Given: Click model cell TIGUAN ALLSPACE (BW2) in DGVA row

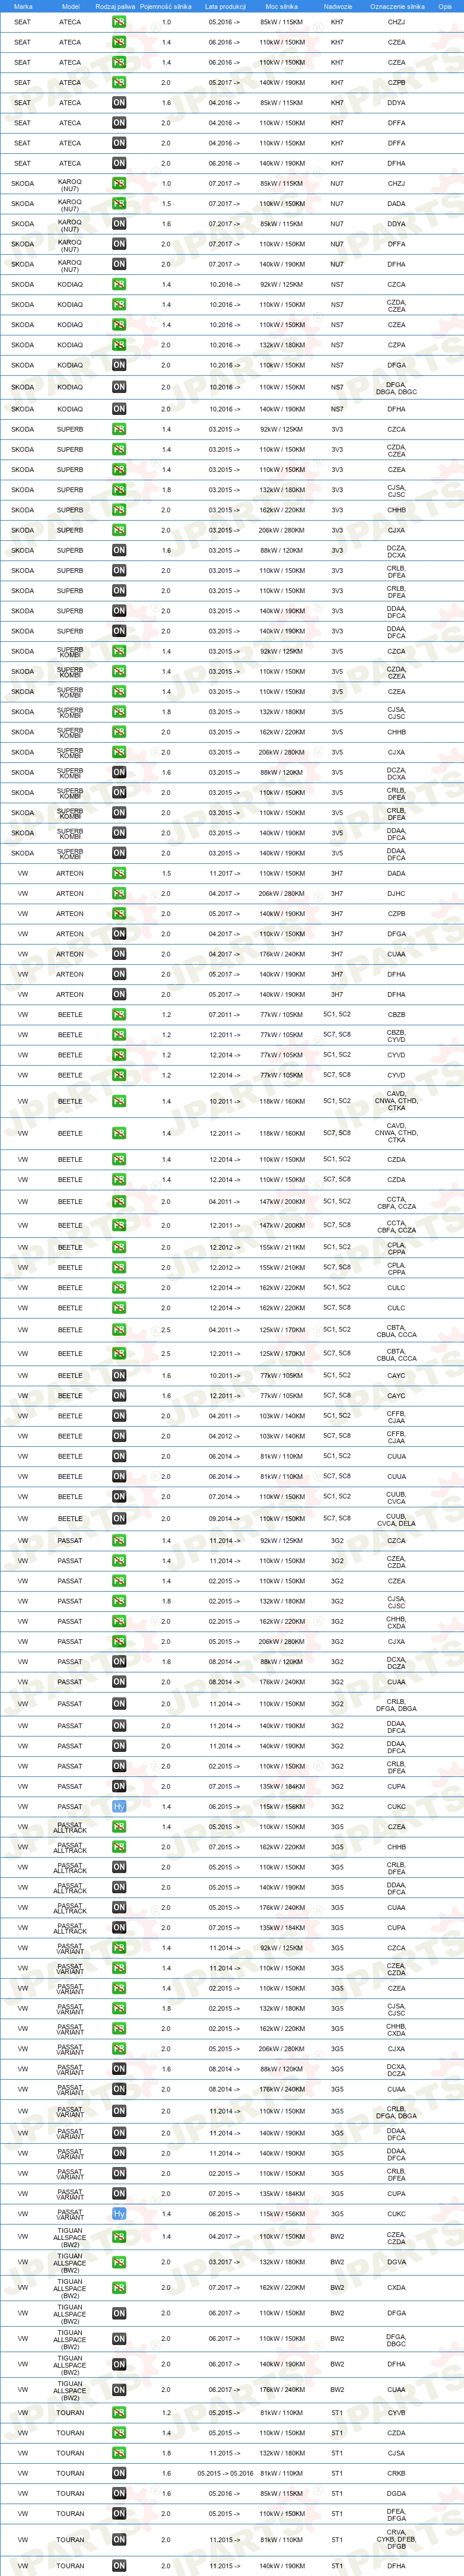Looking at the screenshot, I should pyautogui.click(x=70, y=2262).
